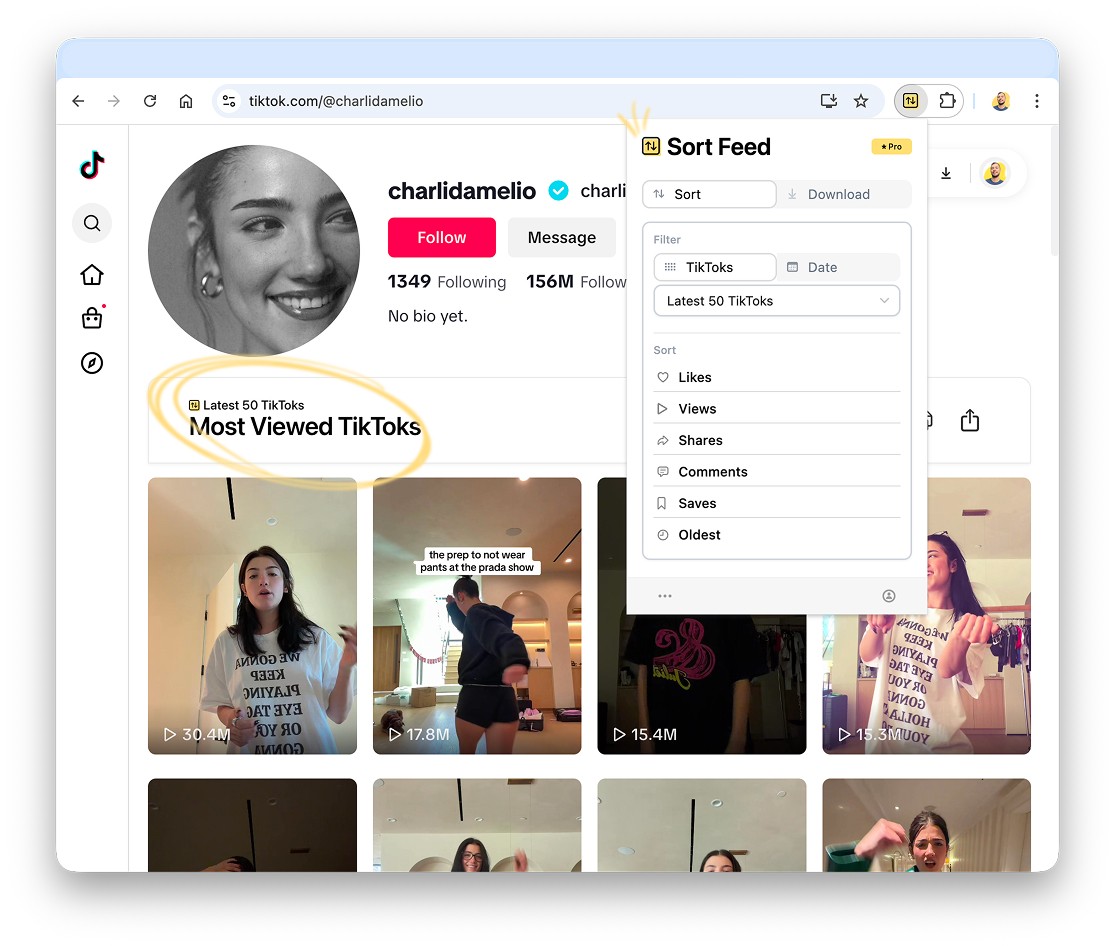The width and height of the screenshot is (1115, 946).
Task: Go to TikTok Home in sidebar
Action: [92, 275]
